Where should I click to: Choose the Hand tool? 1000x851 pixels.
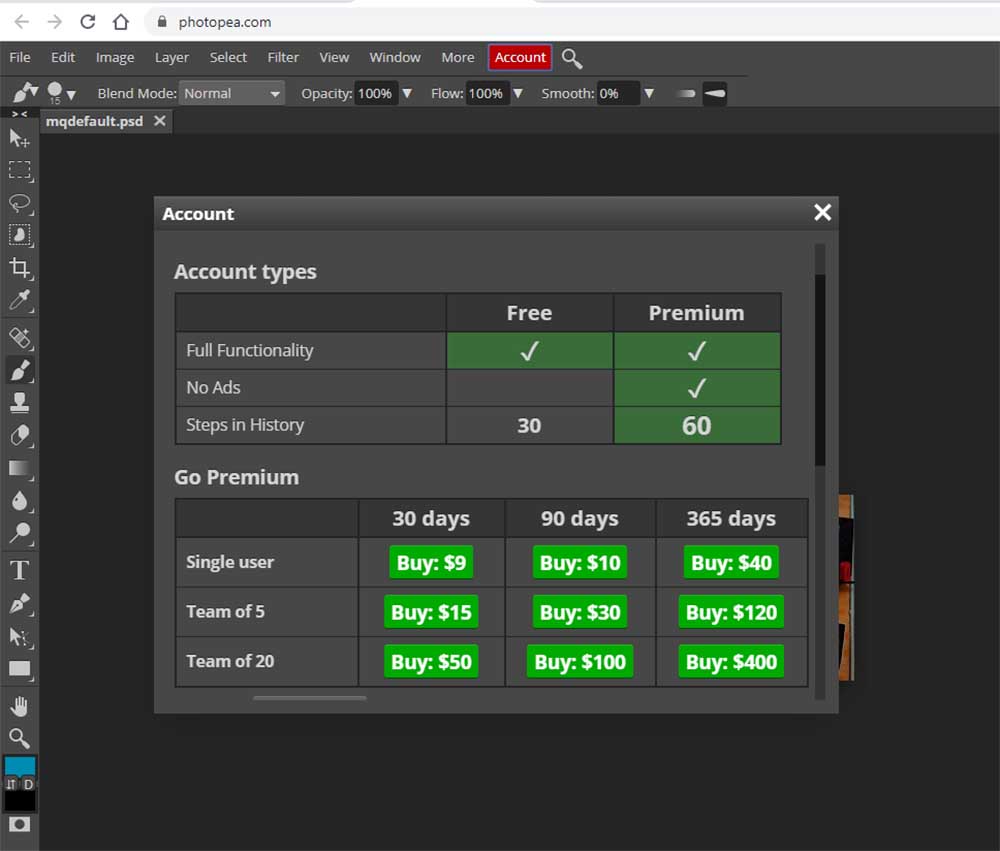[19, 706]
